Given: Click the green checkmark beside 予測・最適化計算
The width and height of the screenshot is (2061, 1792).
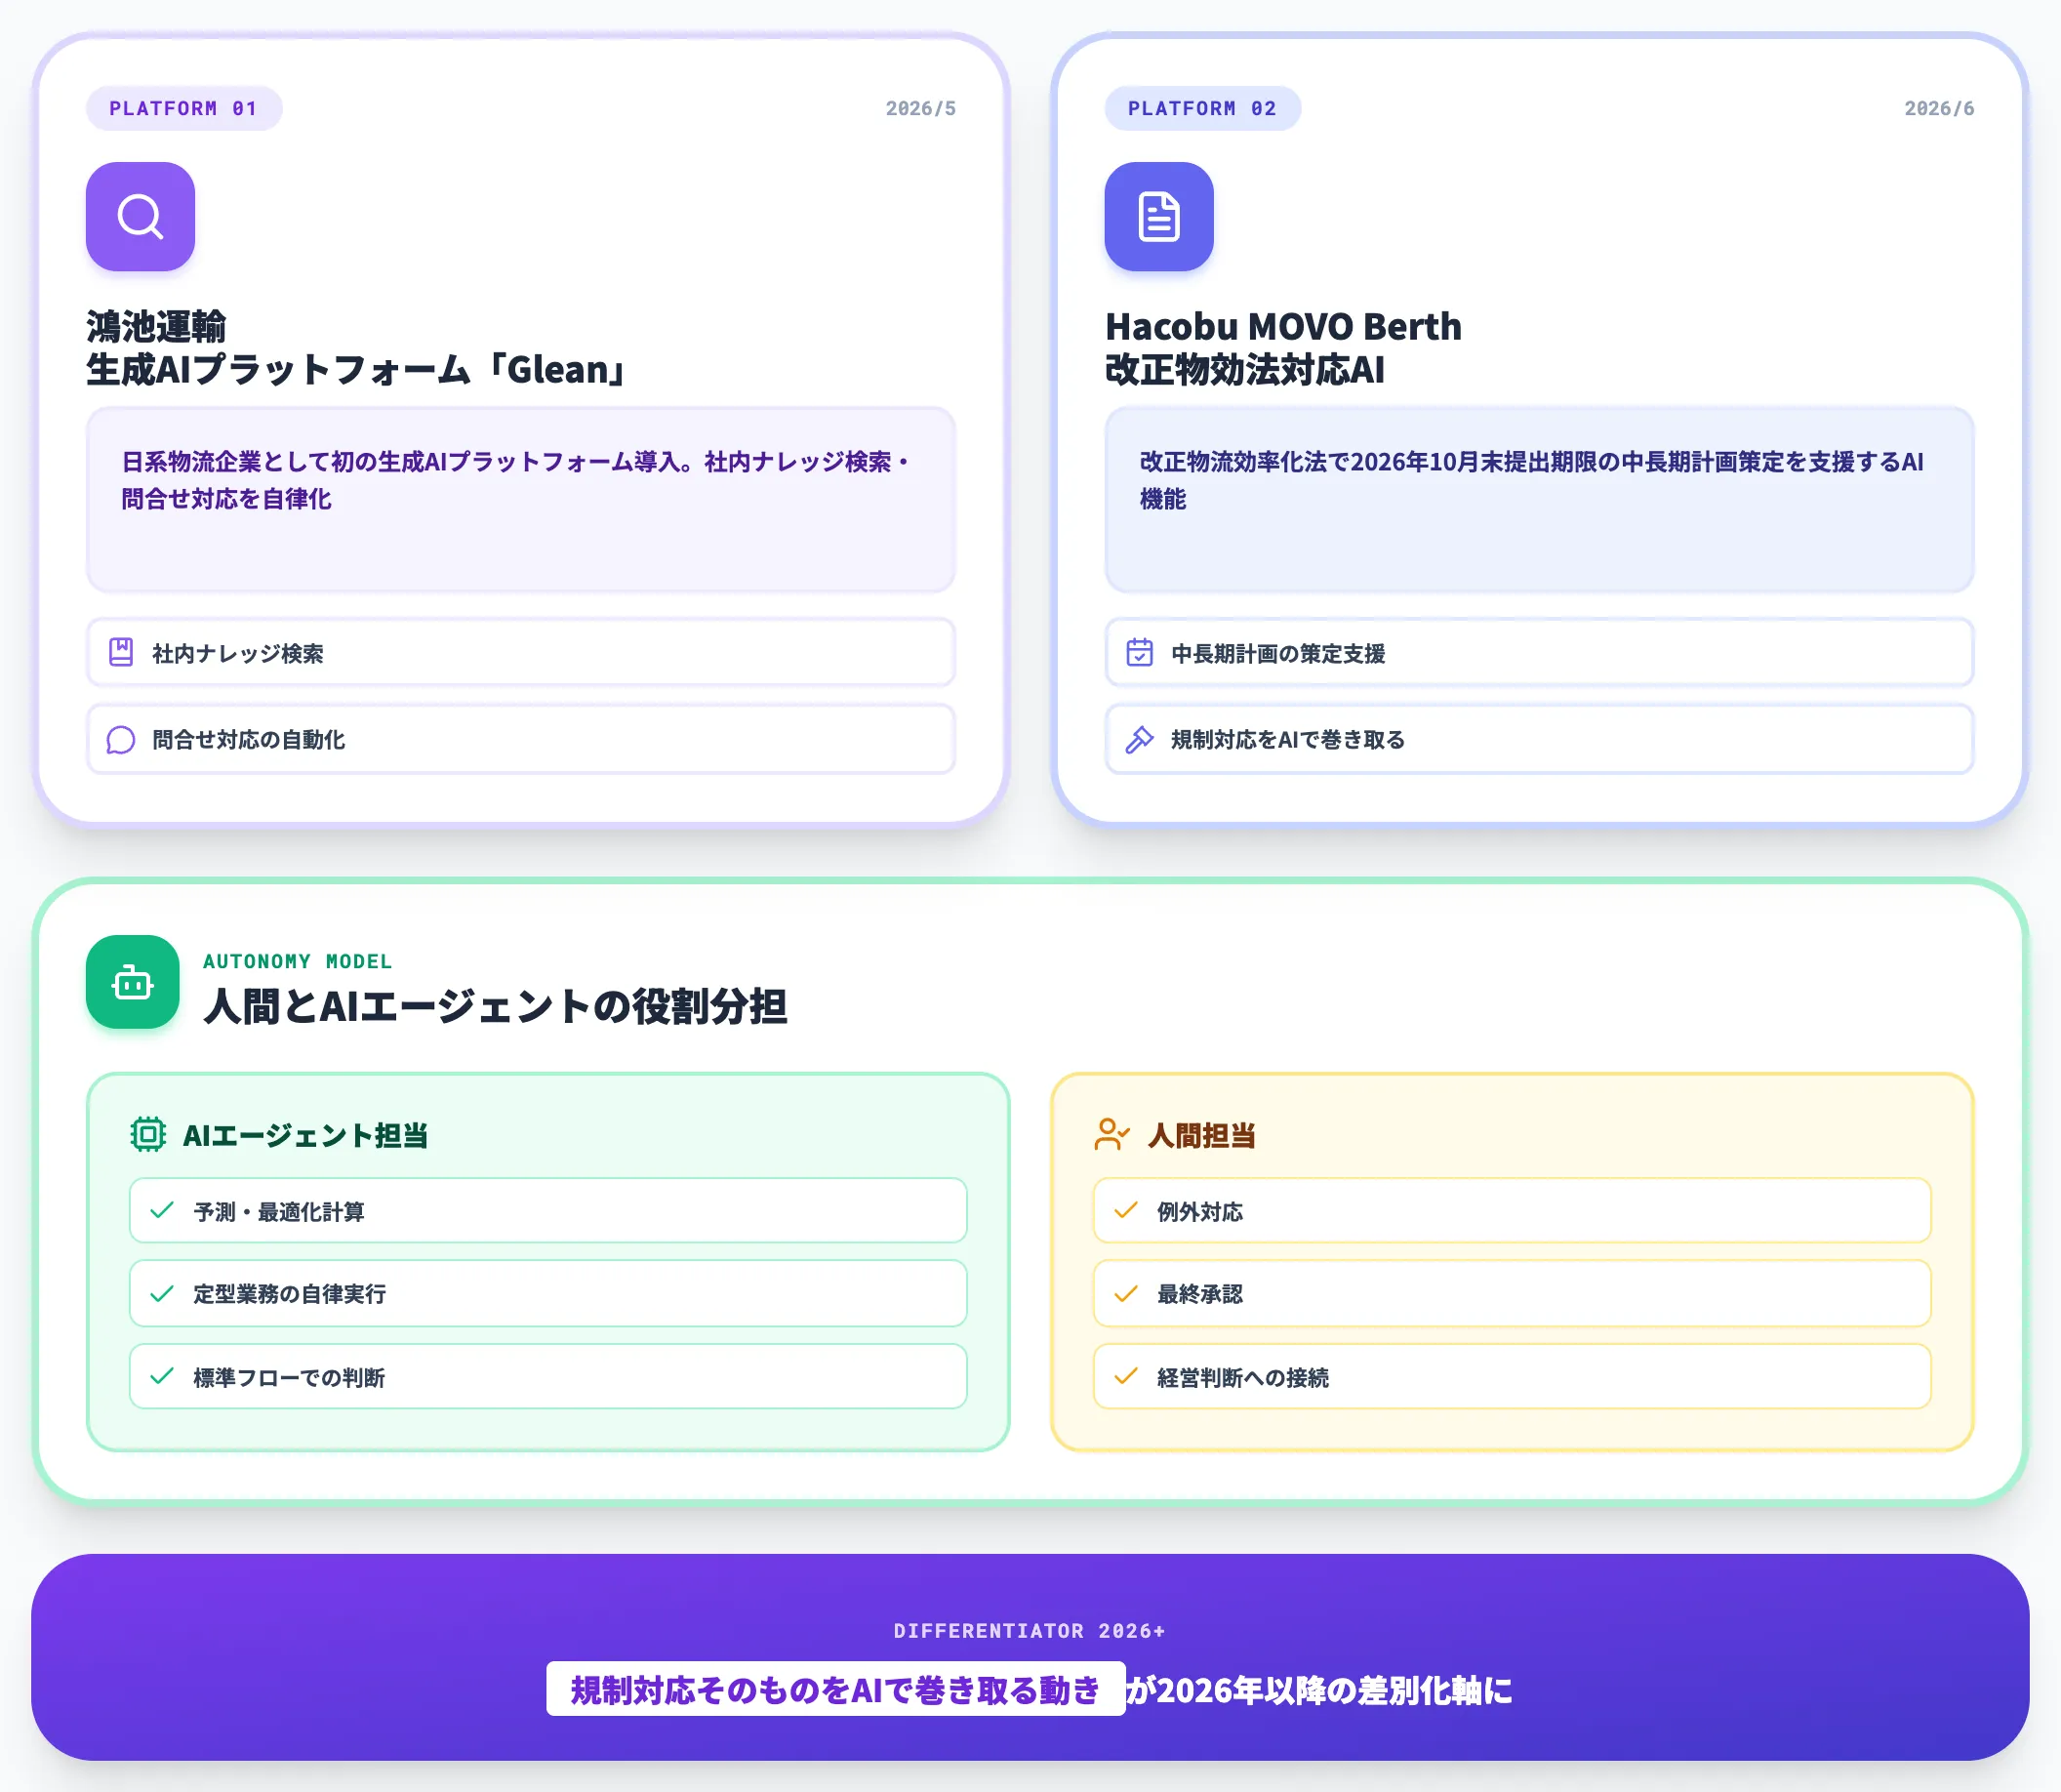Looking at the screenshot, I should (x=162, y=1210).
